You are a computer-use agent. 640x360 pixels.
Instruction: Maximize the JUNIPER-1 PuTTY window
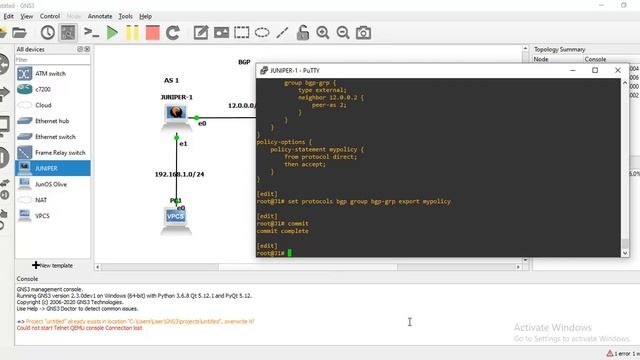[x=595, y=70]
